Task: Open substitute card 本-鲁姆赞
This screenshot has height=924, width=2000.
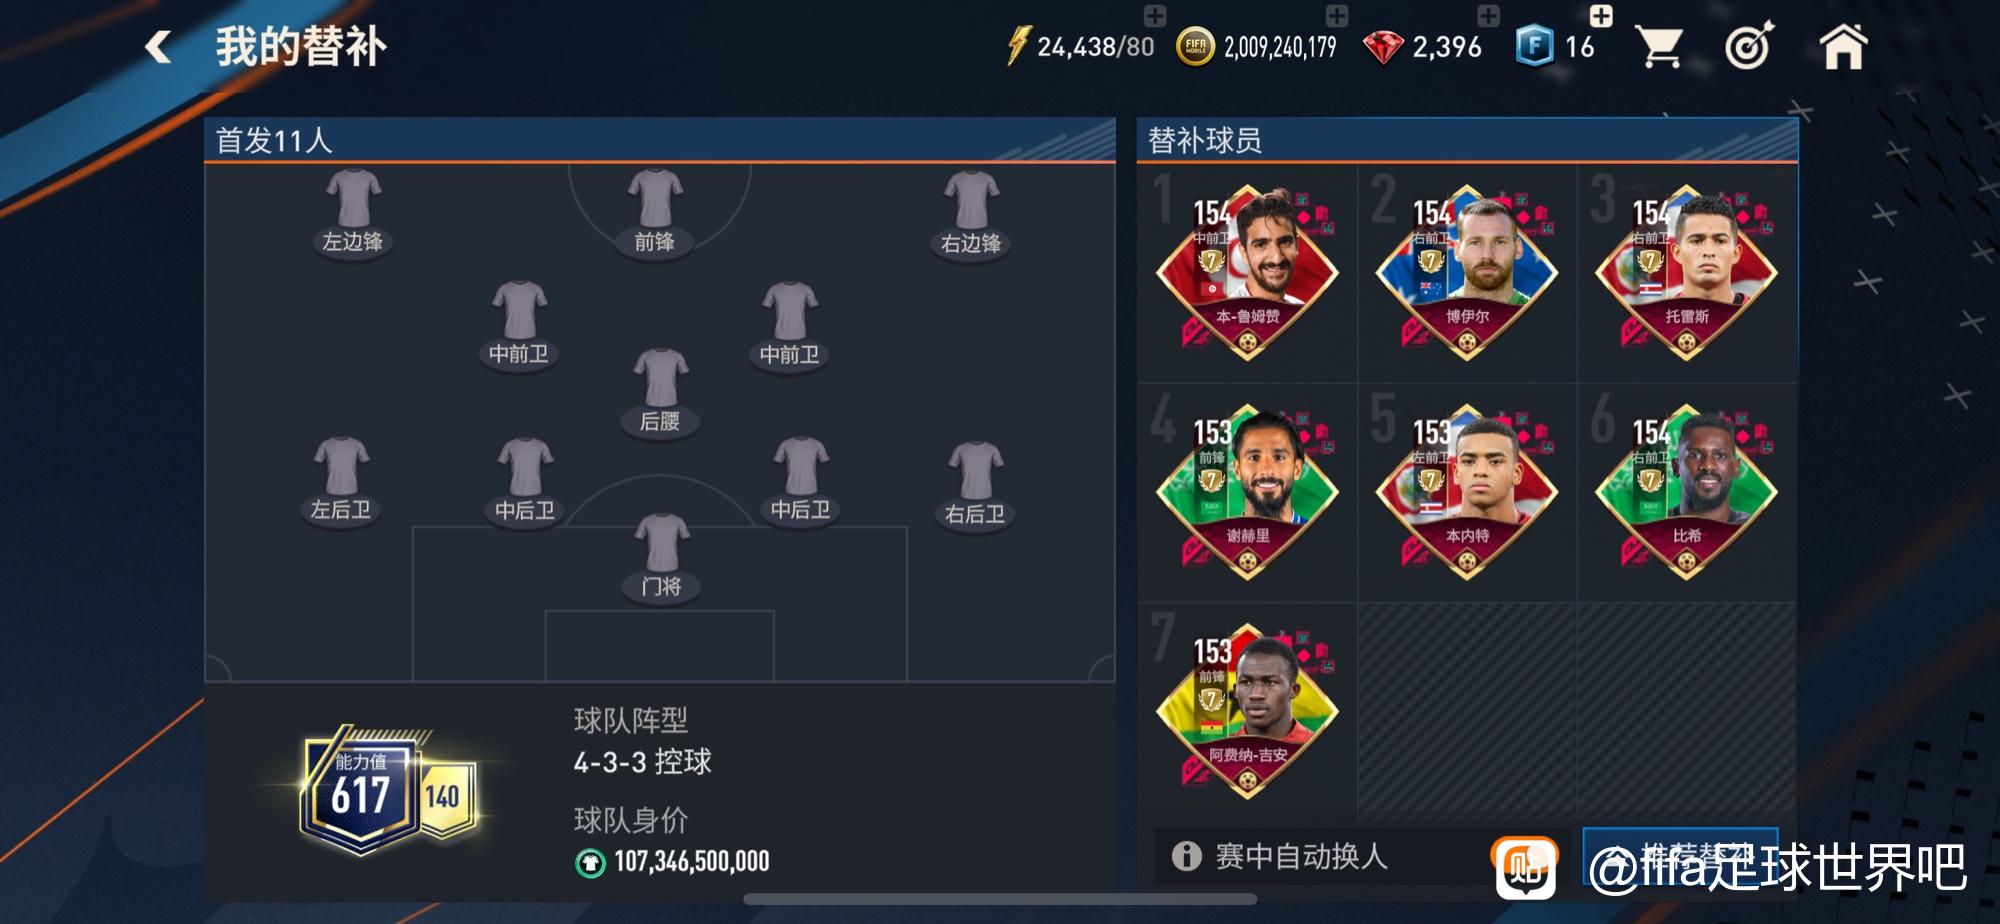Action: 1247,272
